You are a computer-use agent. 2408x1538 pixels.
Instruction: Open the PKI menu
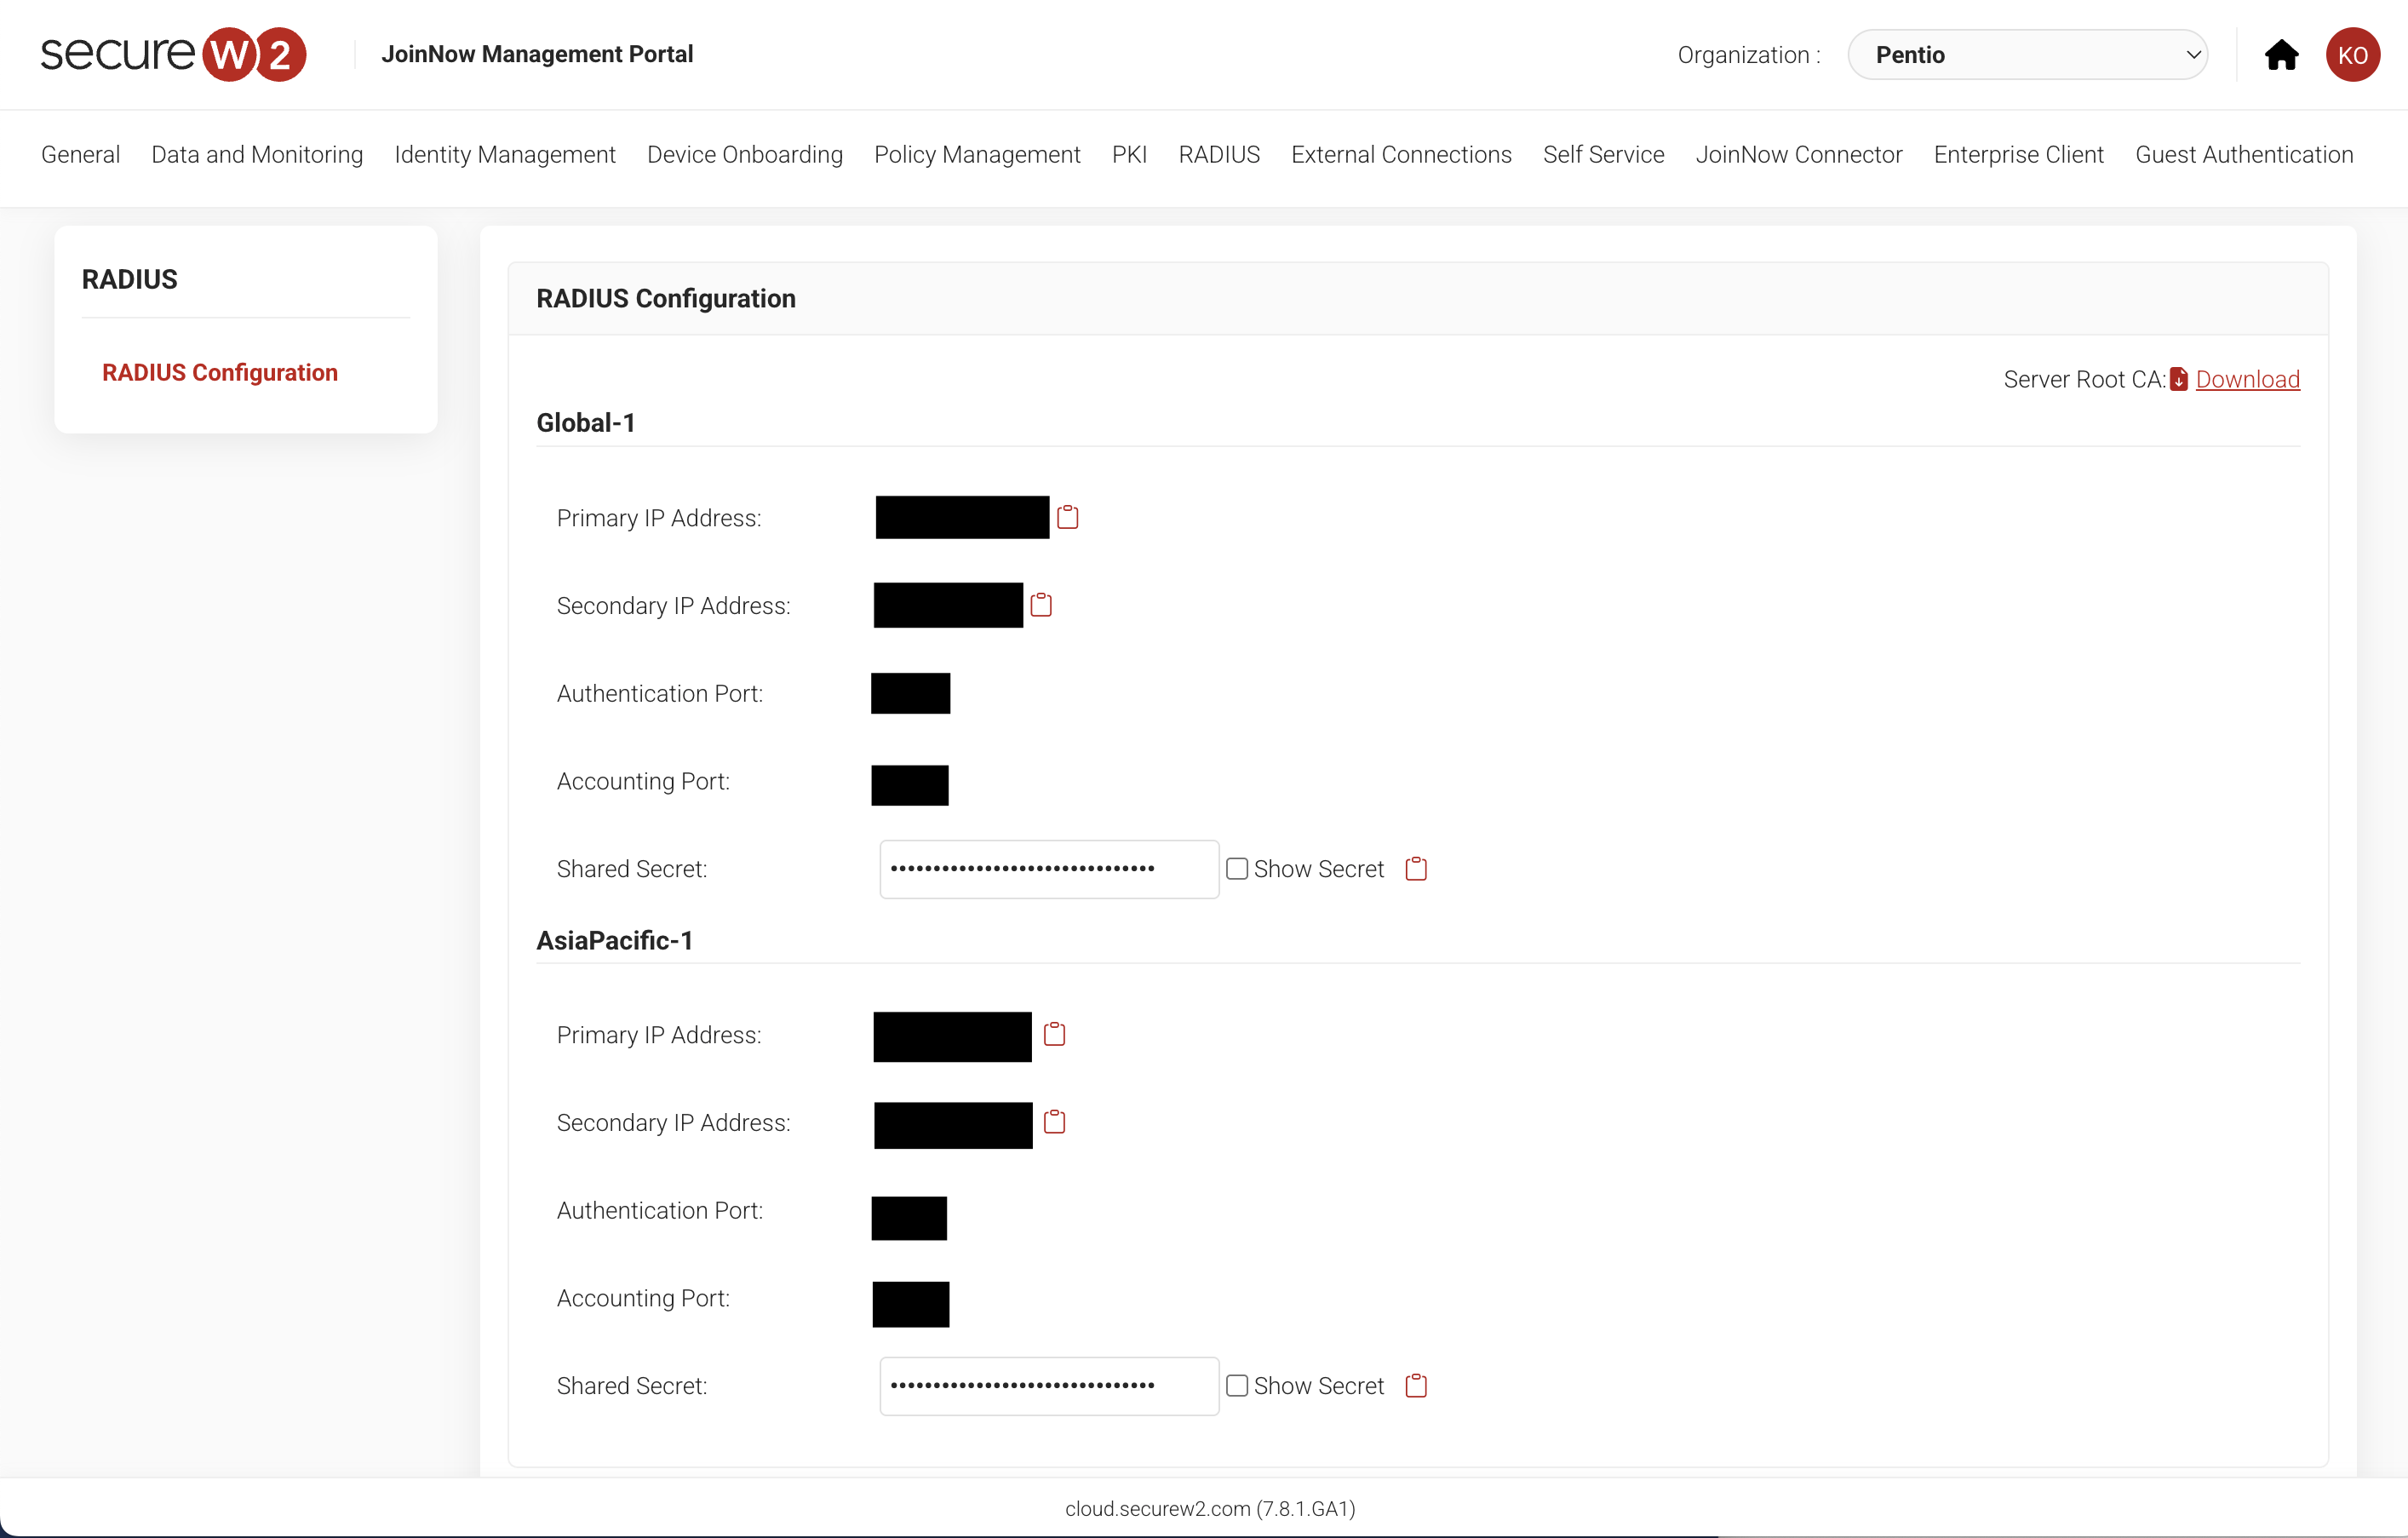pos(1129,155)
